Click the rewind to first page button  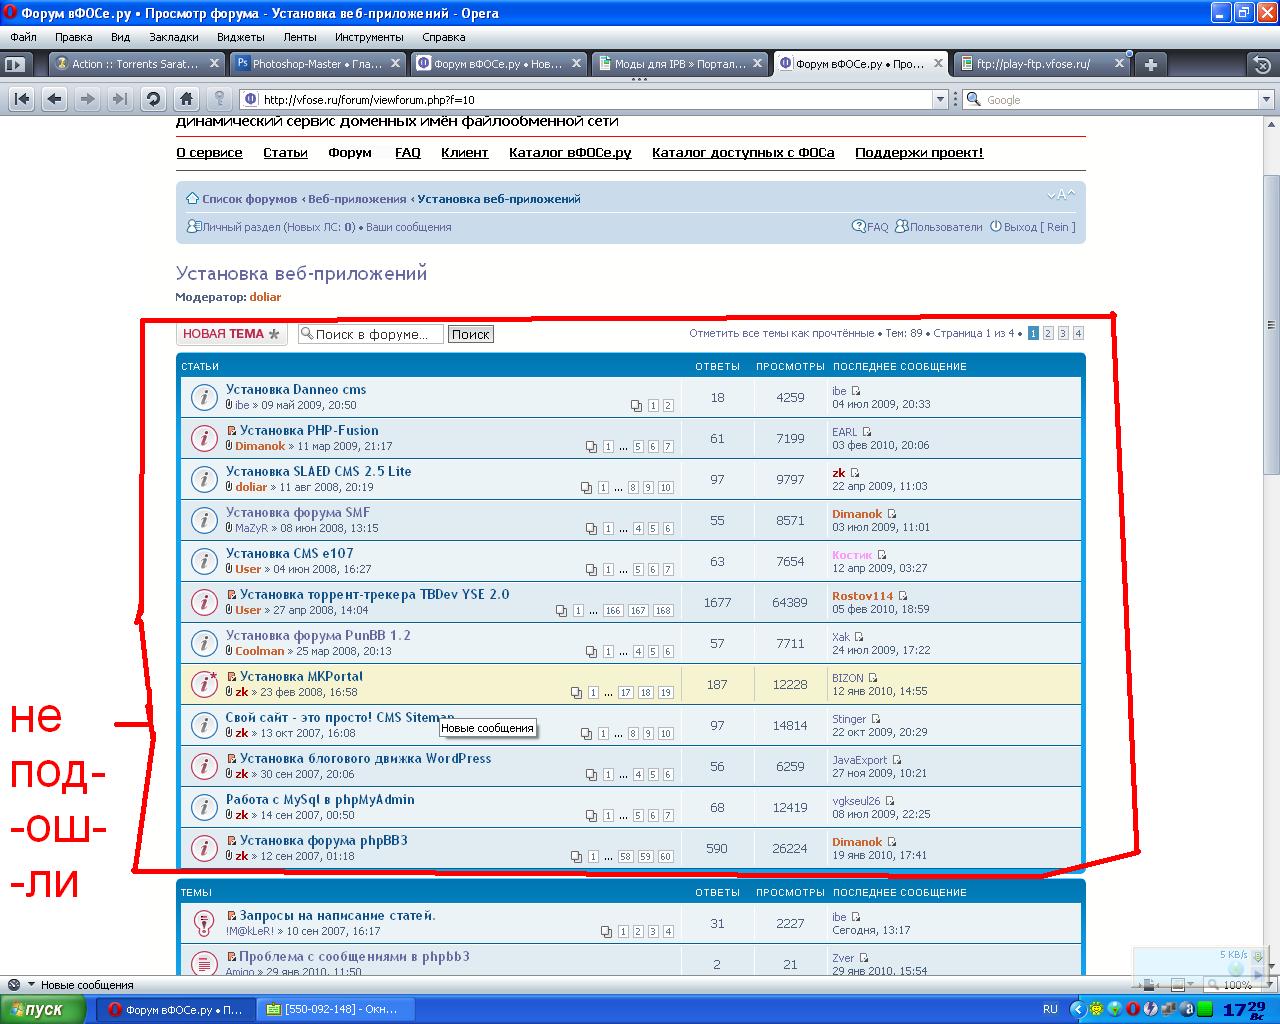click(22, 99)
